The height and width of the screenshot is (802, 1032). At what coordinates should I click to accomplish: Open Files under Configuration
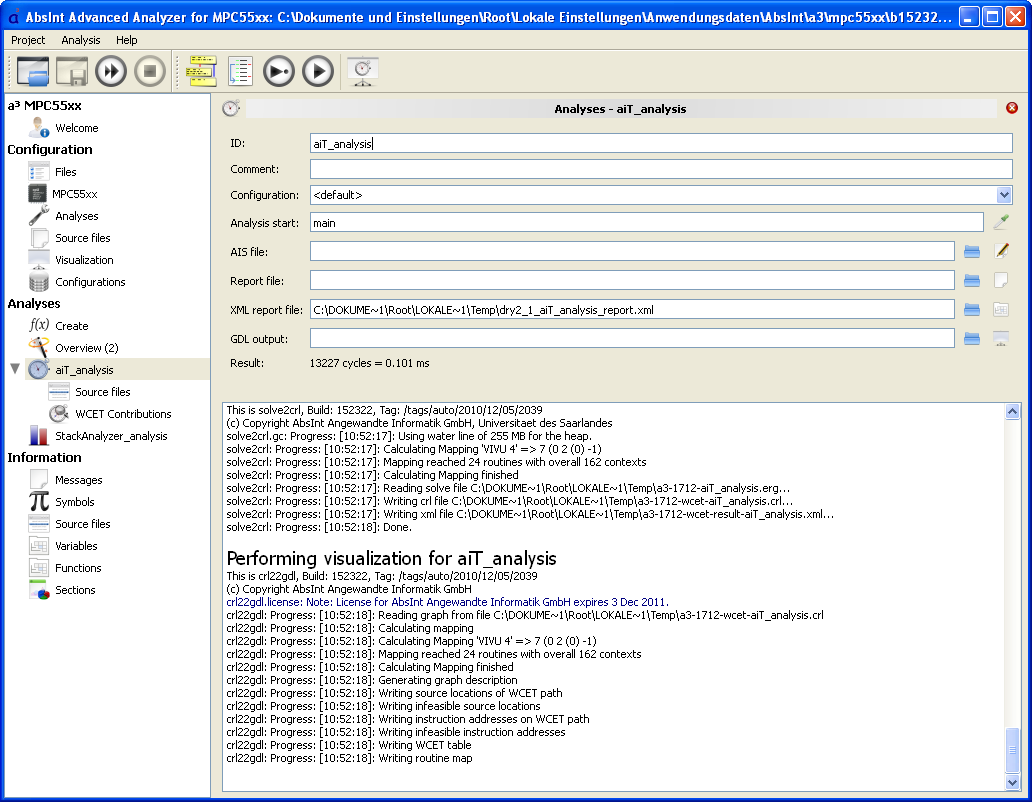(x=65, y=172)
